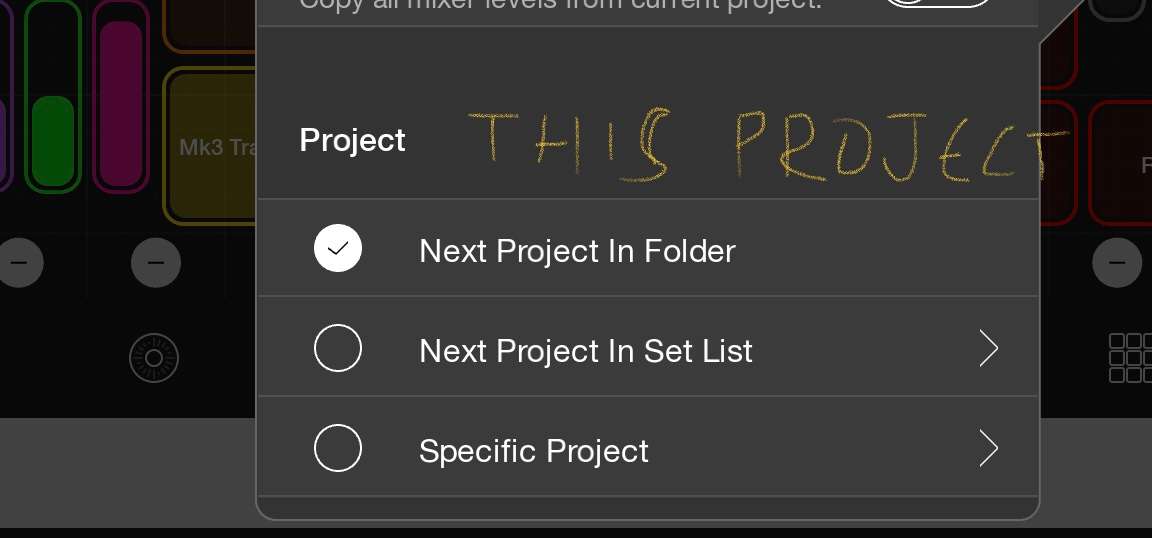This screenshot has height=538, width=1152.
Task: Click the knob dial icon below the faders
Action: click(x=154, y=357)
